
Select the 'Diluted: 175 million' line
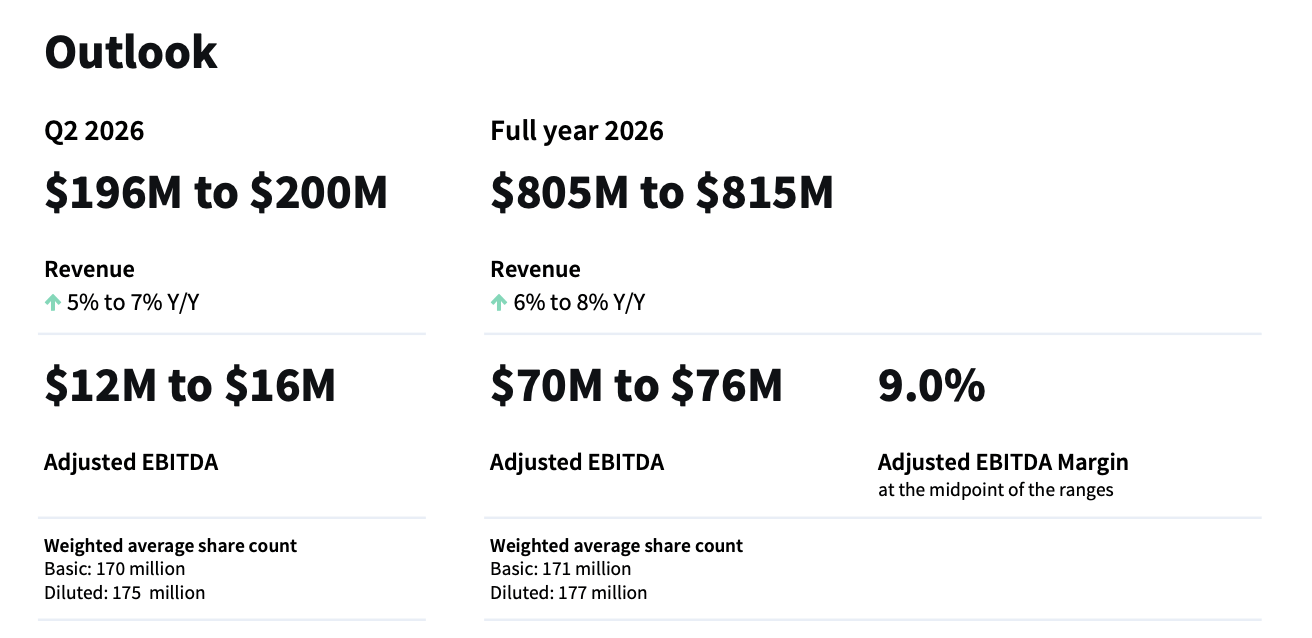[x=124, y=593]
